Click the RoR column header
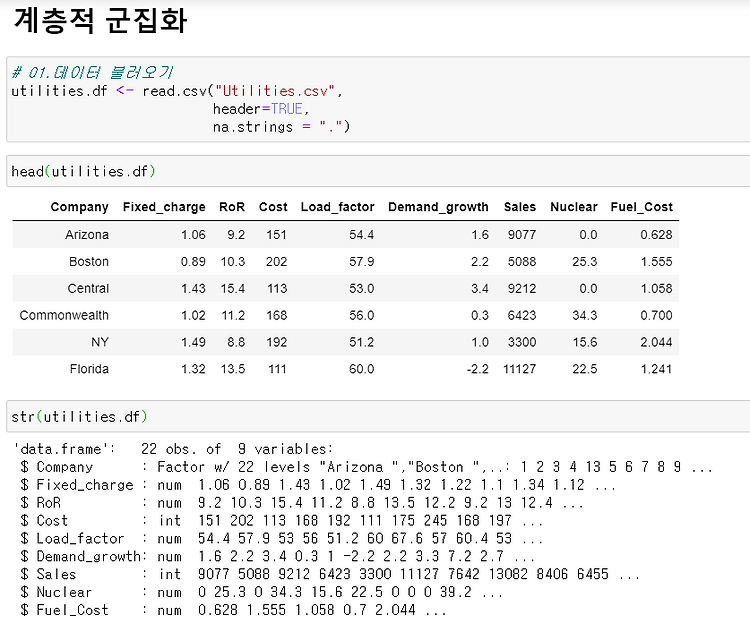Screen dimensions: 750x632 pos(232,207)
